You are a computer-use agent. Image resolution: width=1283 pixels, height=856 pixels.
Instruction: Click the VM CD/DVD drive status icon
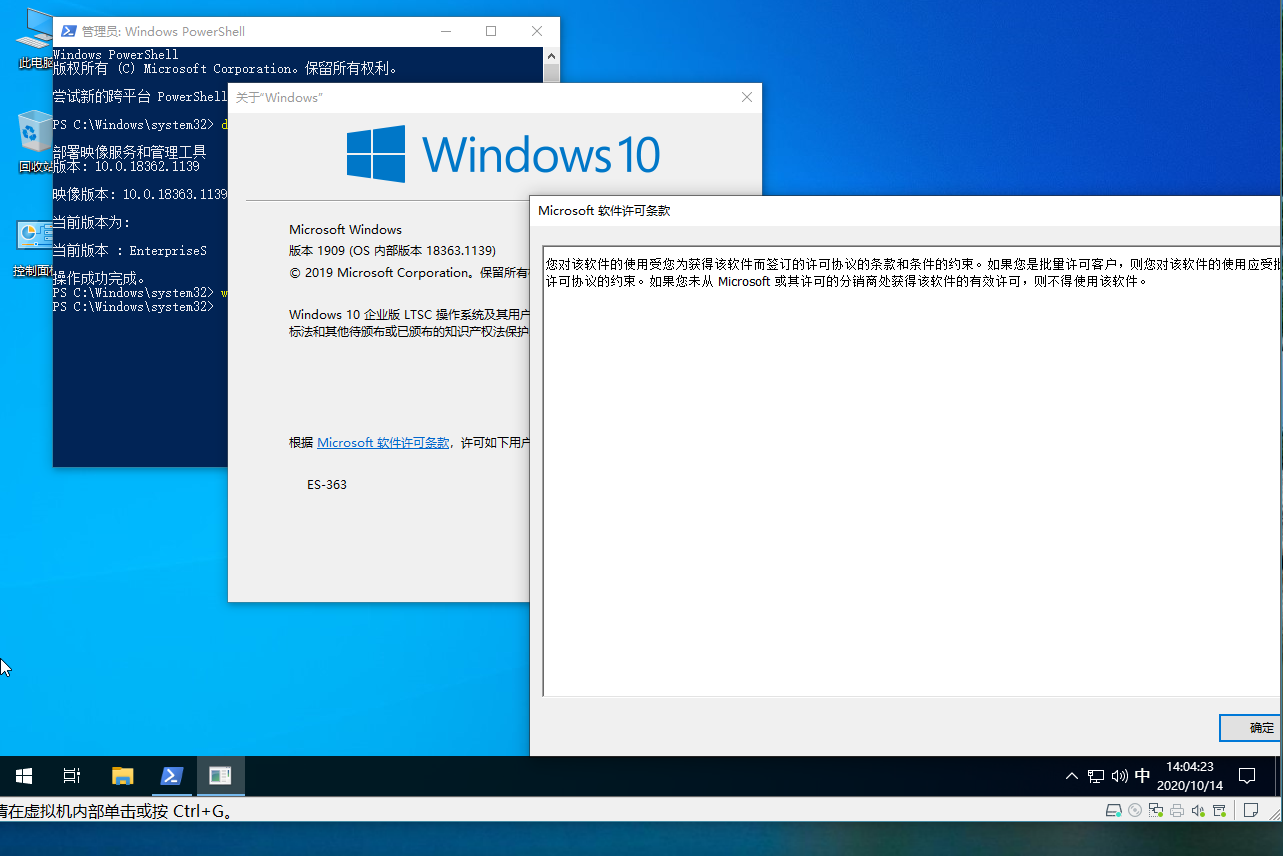(x=1135, y=810)
